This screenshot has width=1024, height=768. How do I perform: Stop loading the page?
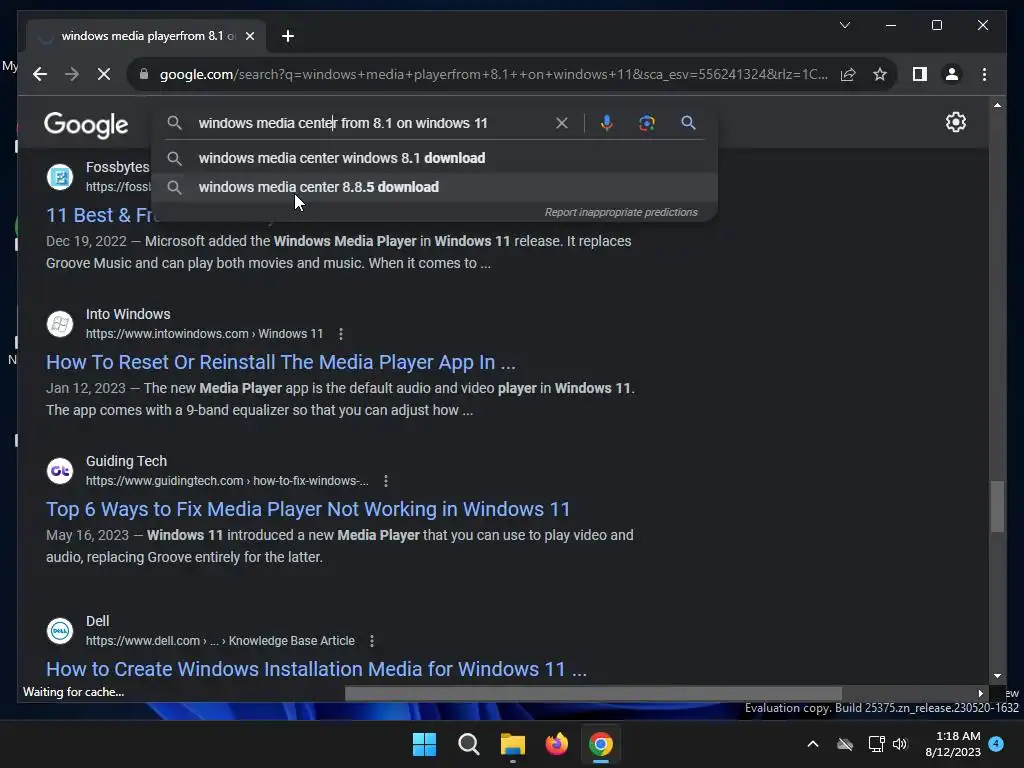click(x=104, y=74)
